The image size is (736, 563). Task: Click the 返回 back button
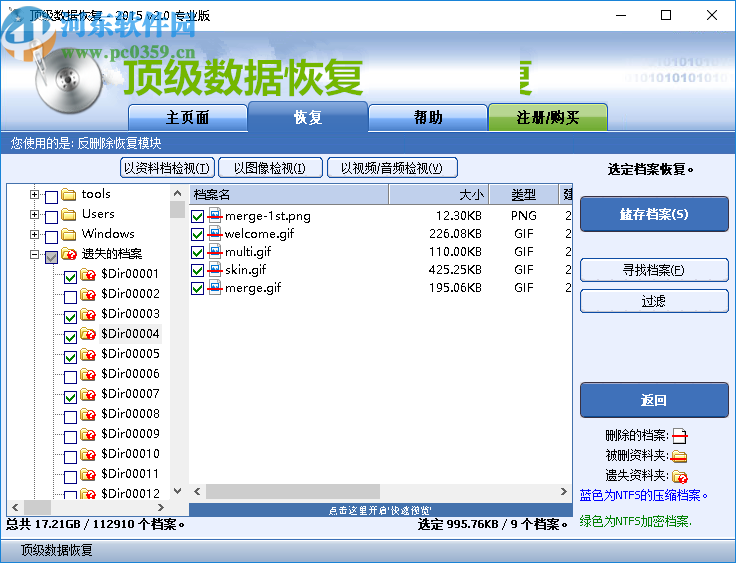pos(654,400)
